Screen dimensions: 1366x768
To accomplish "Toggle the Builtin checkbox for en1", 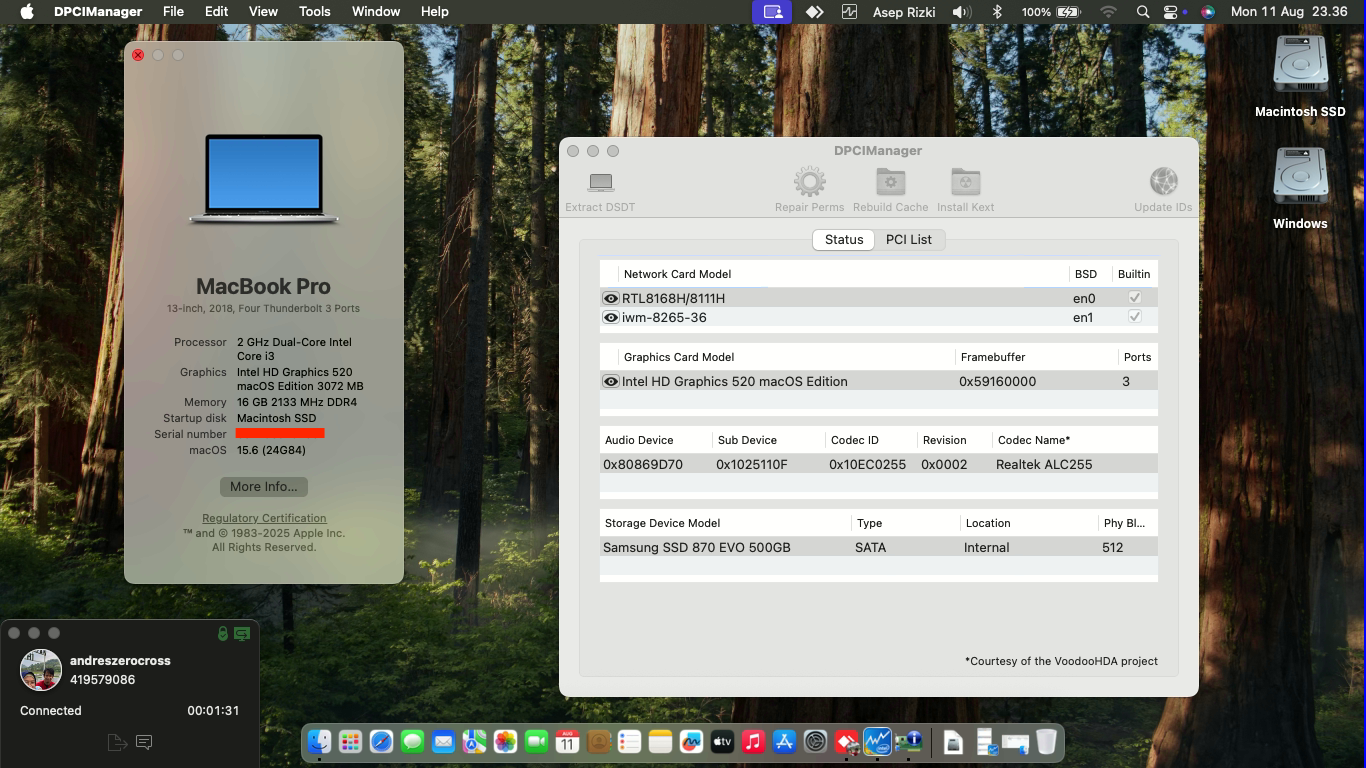I will 1134,317.
